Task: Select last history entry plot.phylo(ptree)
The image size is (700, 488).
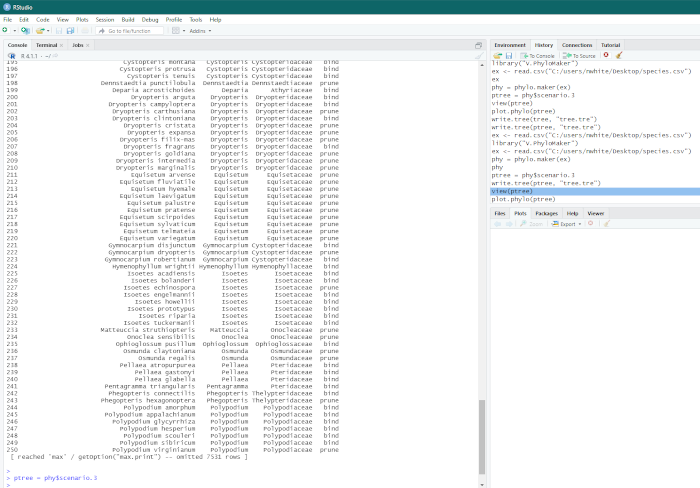Action: (523, 199)
